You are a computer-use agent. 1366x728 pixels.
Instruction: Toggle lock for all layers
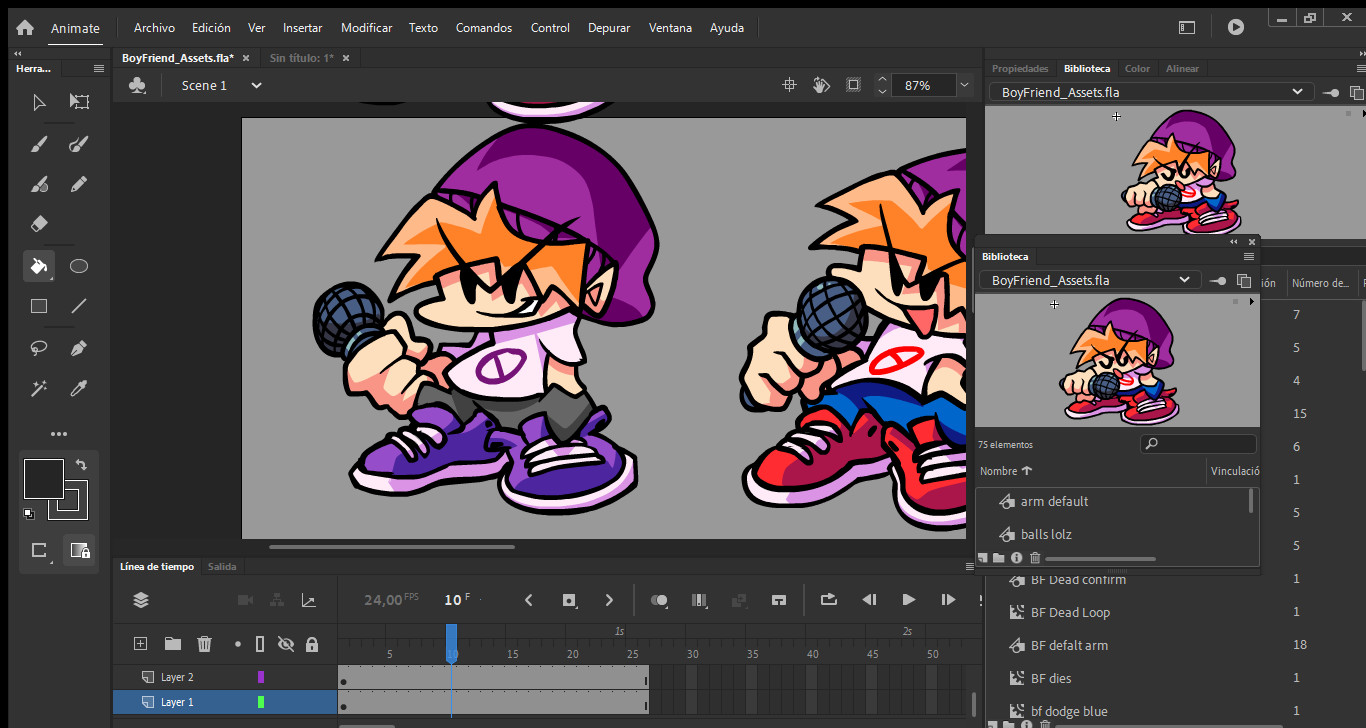(312, 644)
